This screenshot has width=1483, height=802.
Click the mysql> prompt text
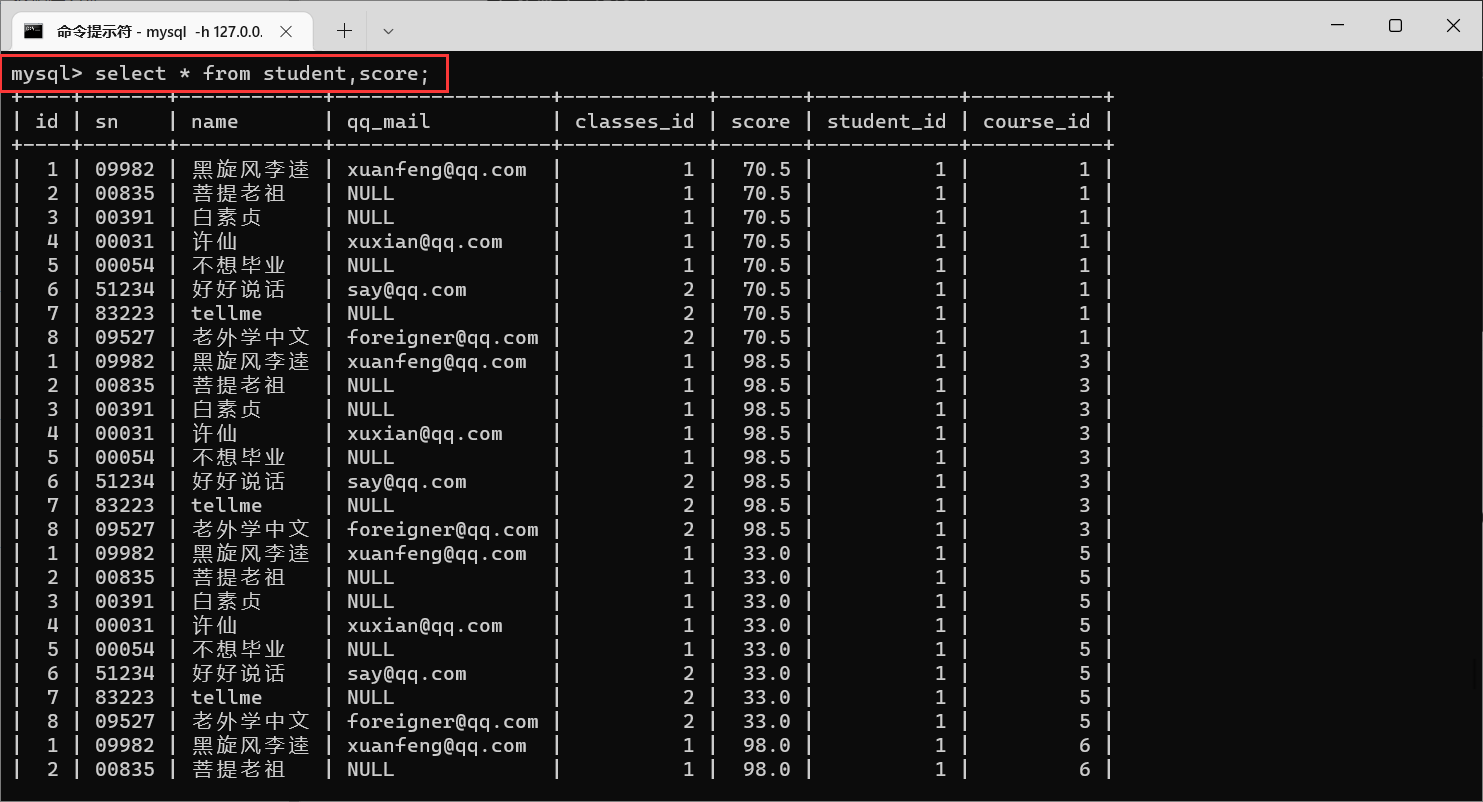(47, 74)
